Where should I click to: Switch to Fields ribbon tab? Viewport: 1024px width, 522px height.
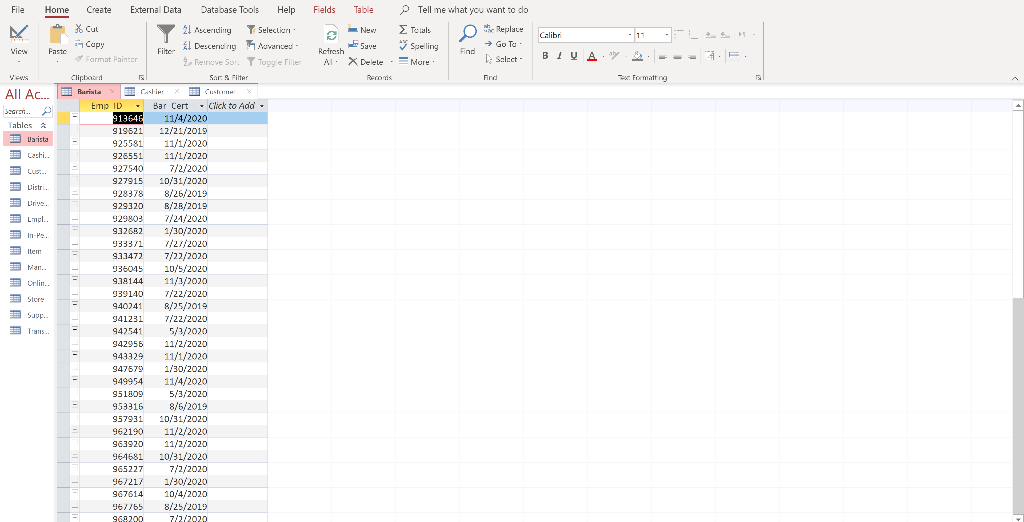point(324,10)
